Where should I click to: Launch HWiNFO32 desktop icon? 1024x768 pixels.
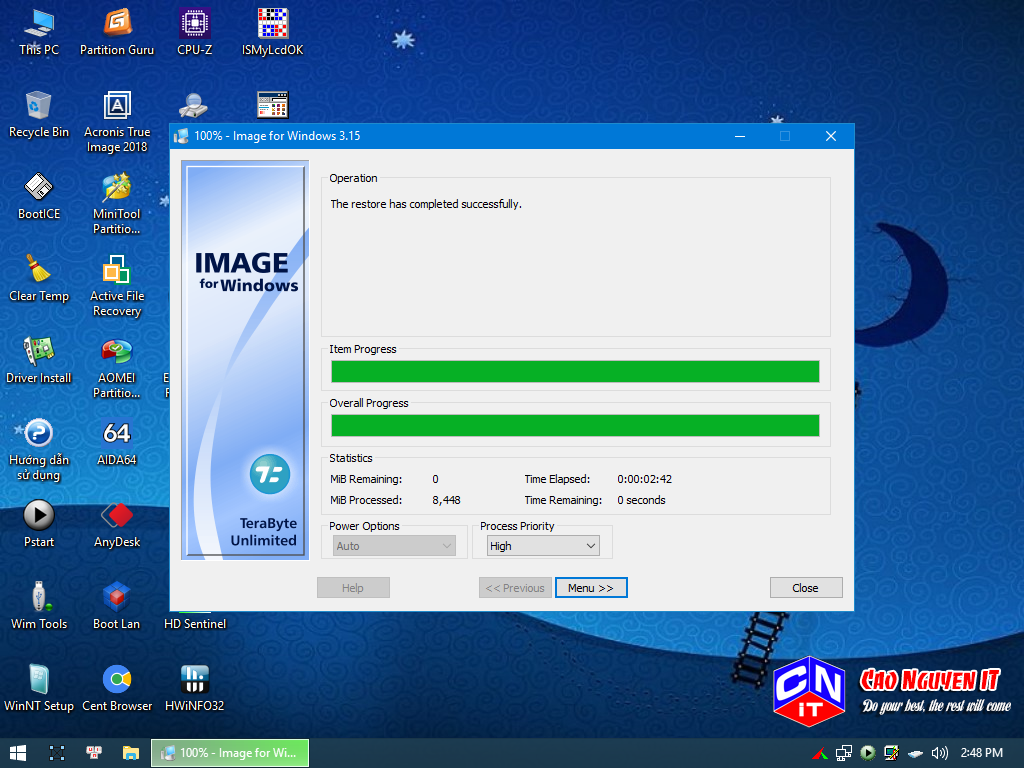(x=195, y=688)
